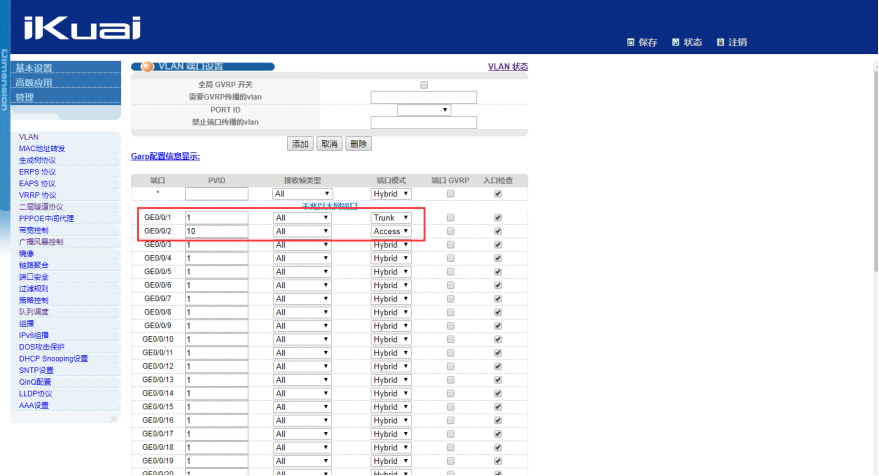Click the iKuai logo
This screenshot has height=476, width=879.
point(82,28)
